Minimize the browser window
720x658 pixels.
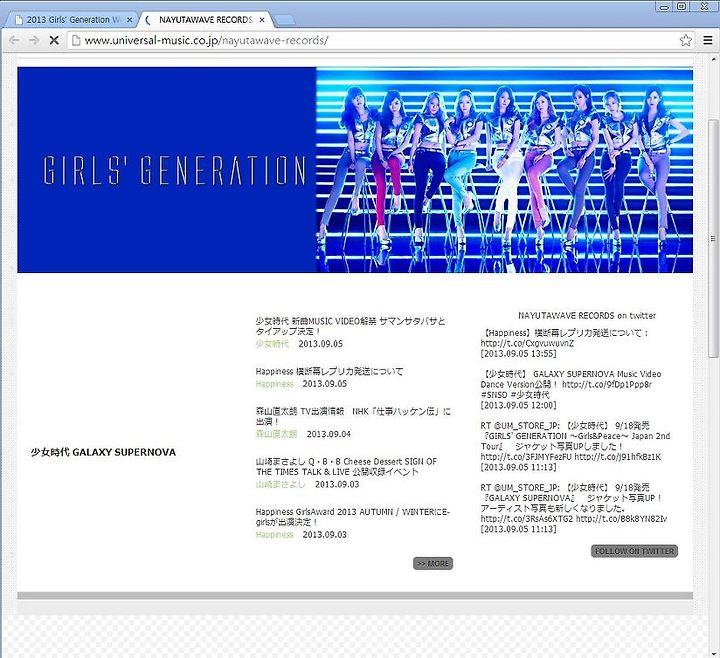664,6
